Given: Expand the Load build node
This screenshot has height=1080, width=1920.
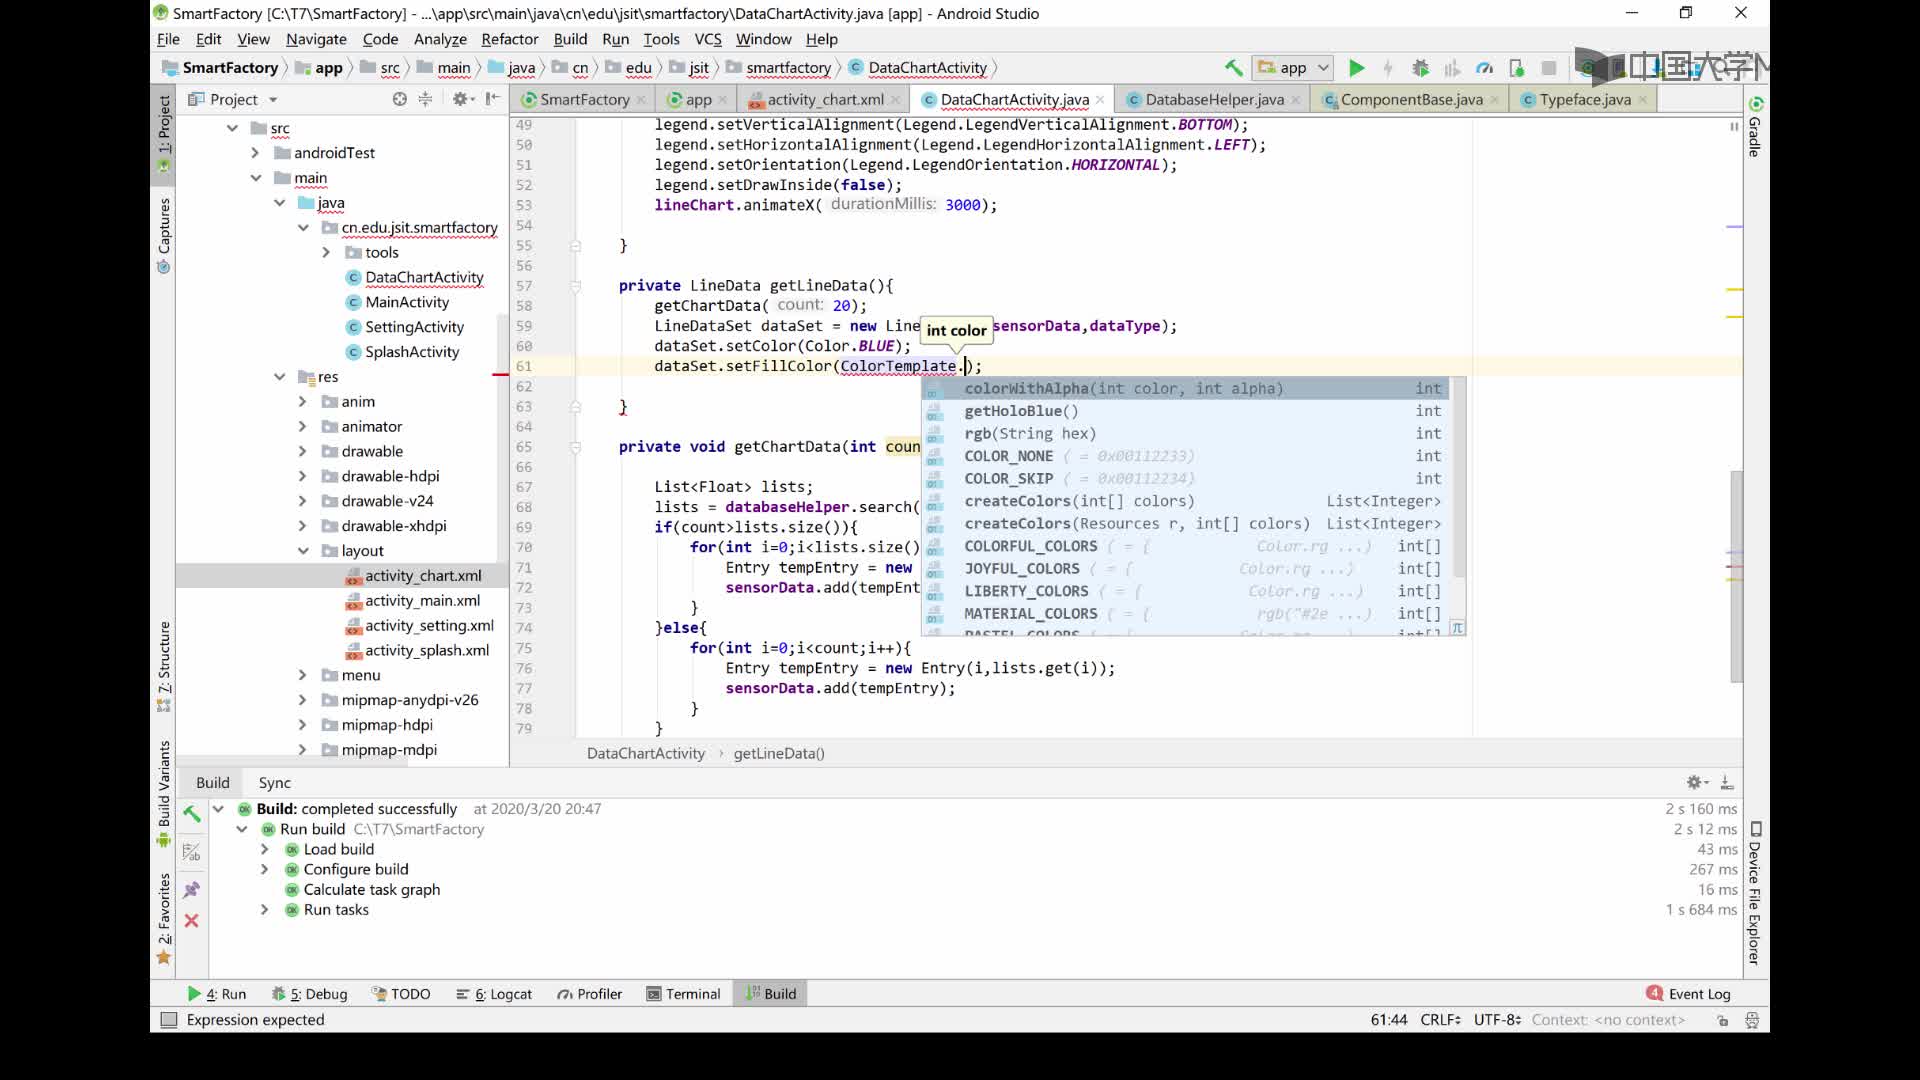Looking at the screenshot, I should (264, 849).
